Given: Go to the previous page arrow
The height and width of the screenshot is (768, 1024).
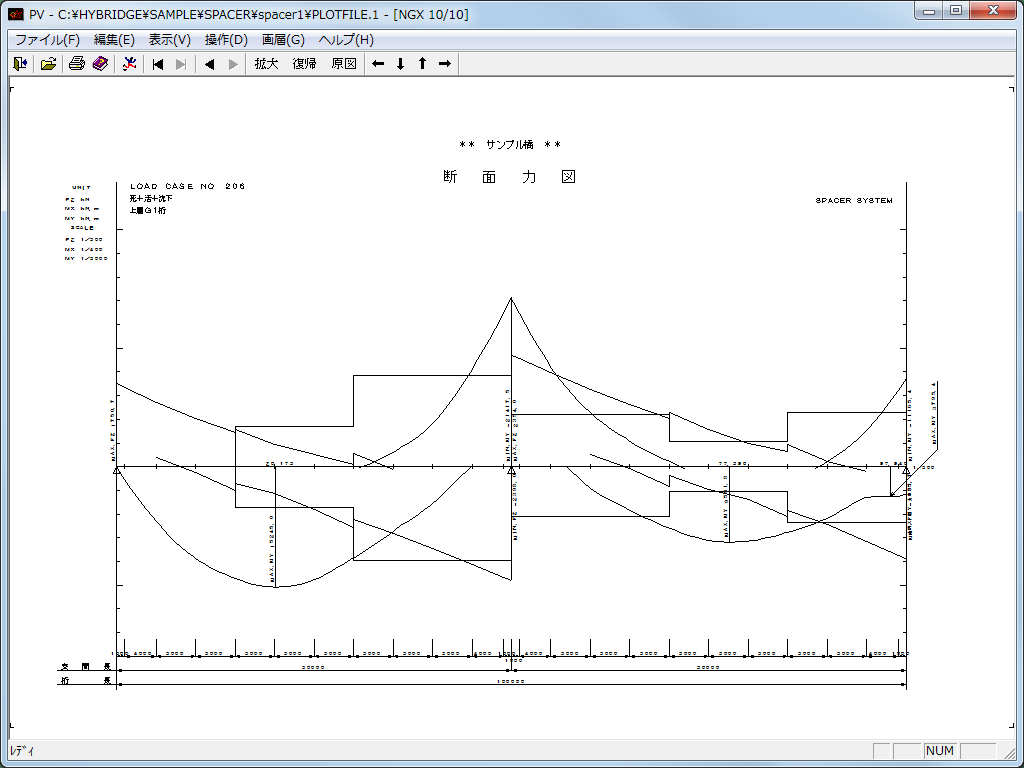Looking at the screenshot, I should [210, 64].
